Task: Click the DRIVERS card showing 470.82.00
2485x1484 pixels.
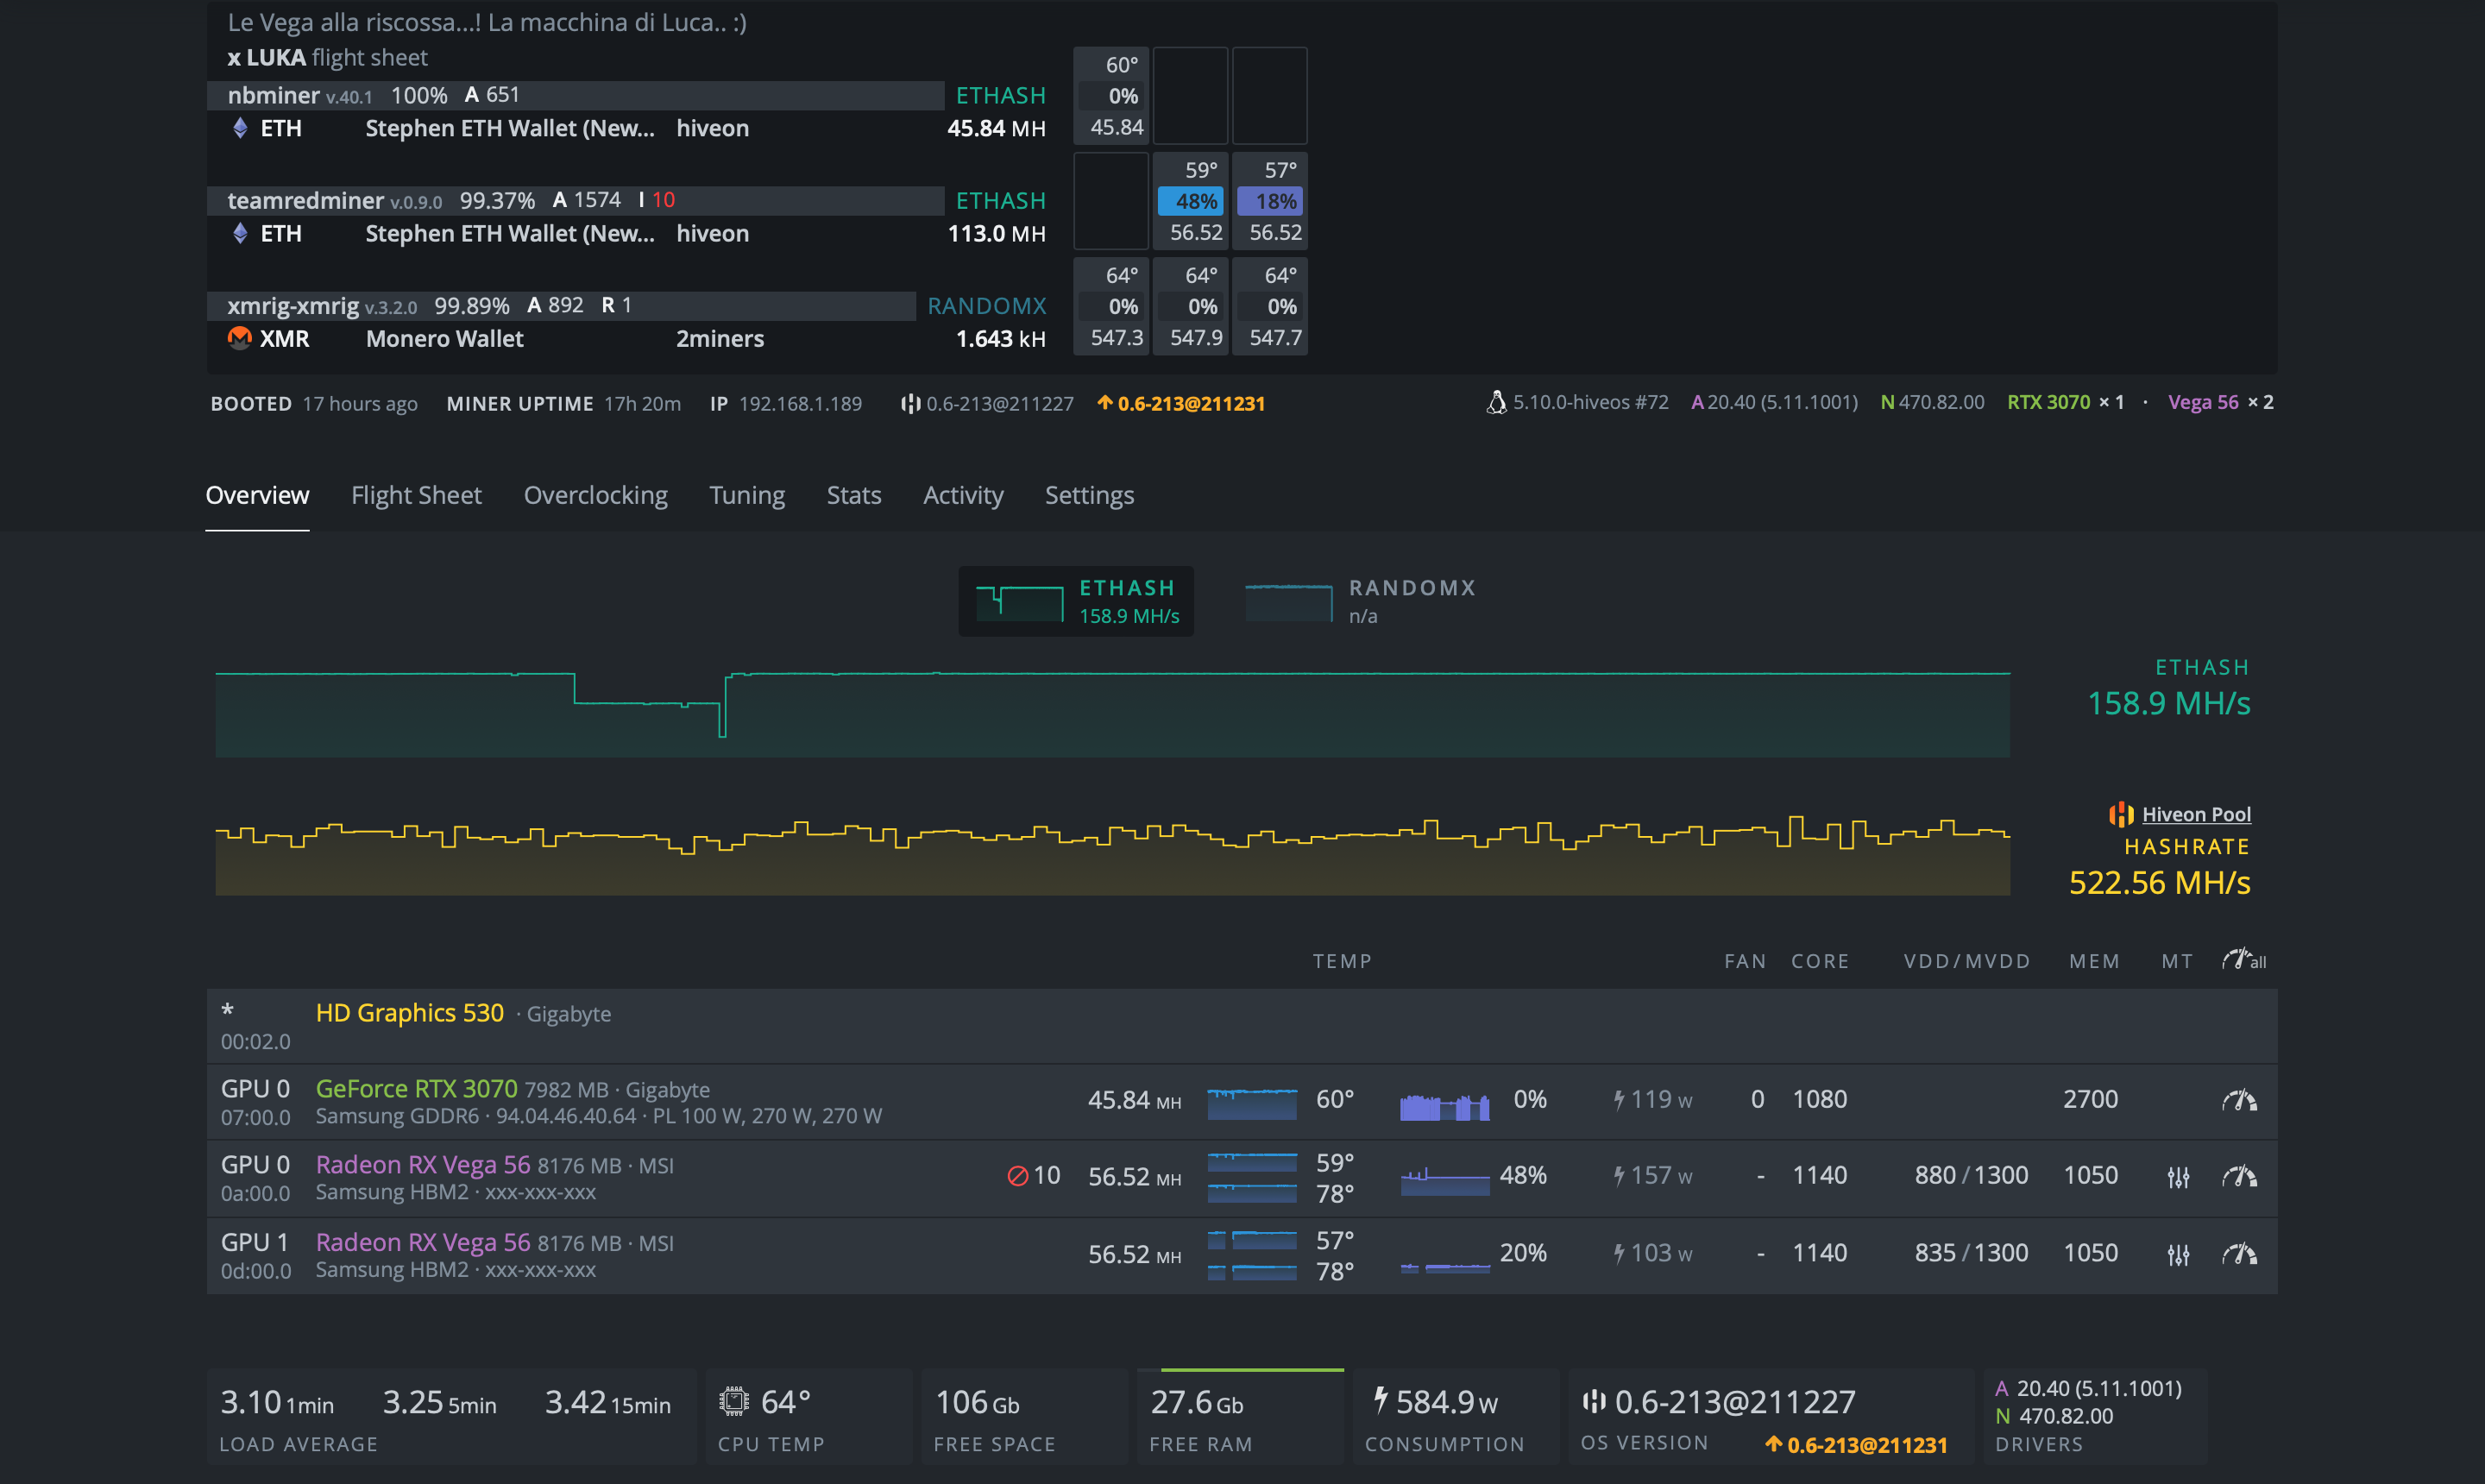Action: (x=2095, y=1416)
